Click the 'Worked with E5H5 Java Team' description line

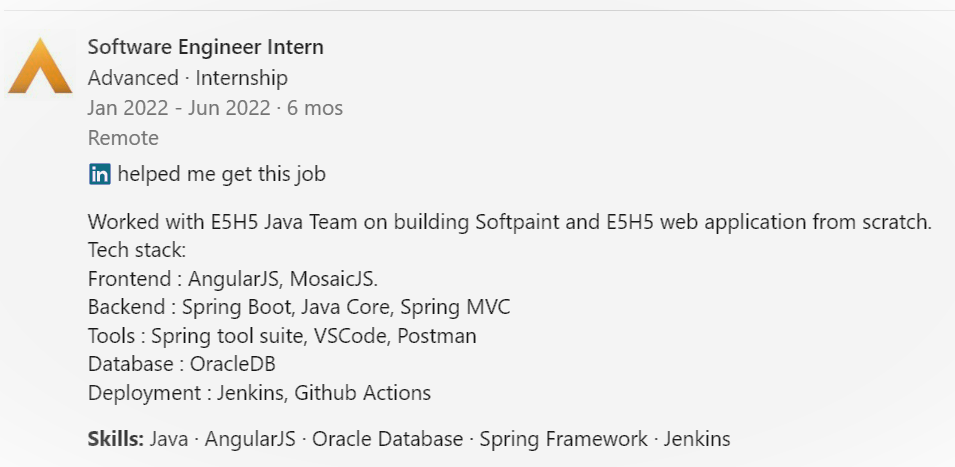[510, 222]
